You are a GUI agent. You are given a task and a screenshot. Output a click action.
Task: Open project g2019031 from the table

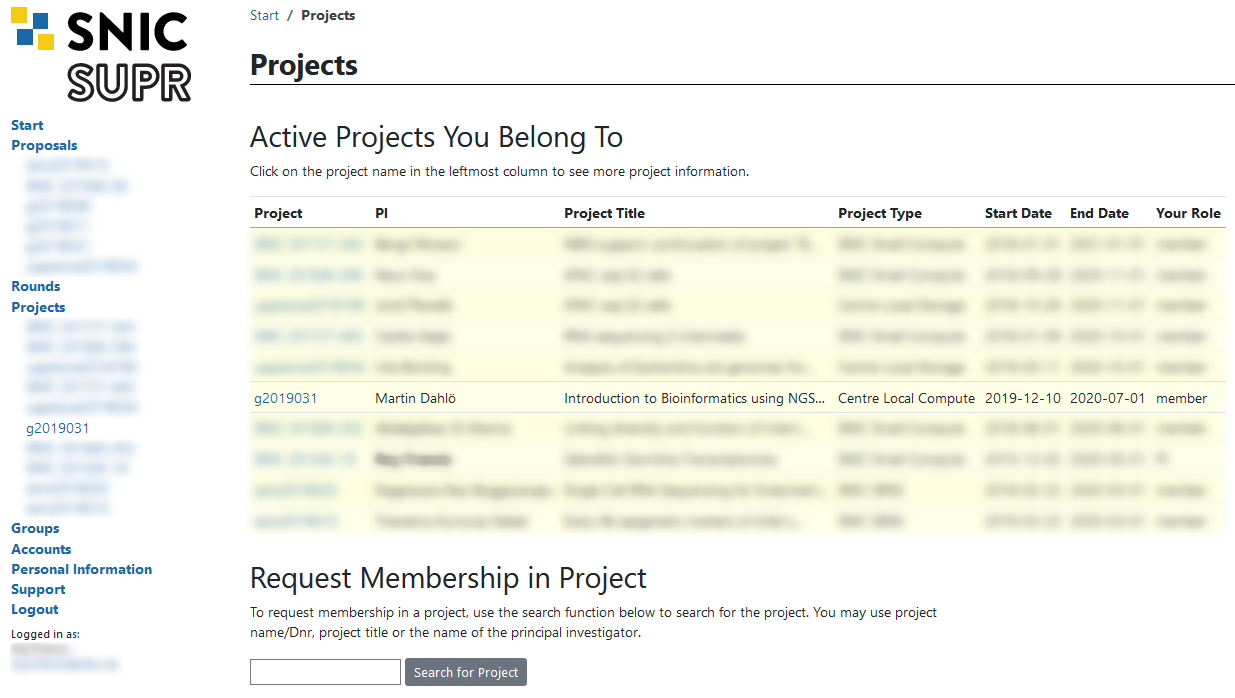[x=285, y=398]
